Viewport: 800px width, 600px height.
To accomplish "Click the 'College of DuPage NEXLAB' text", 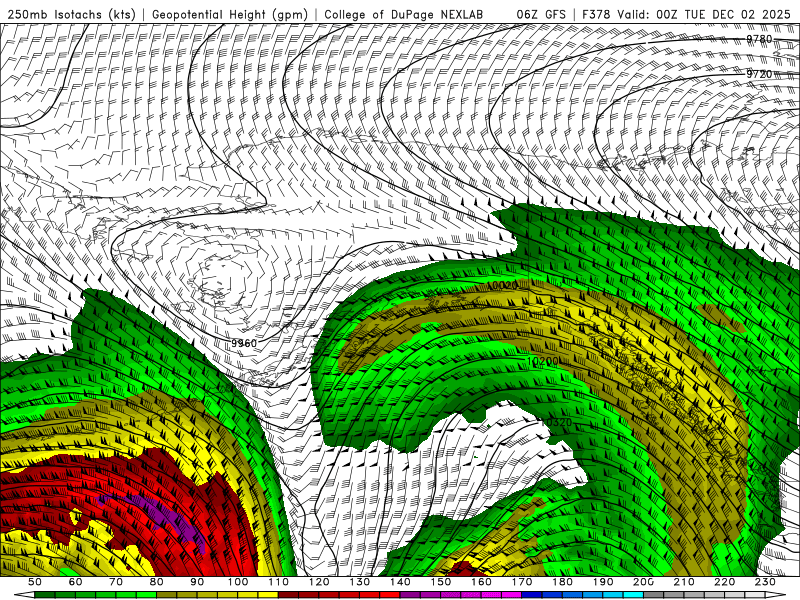I will 403,14.
